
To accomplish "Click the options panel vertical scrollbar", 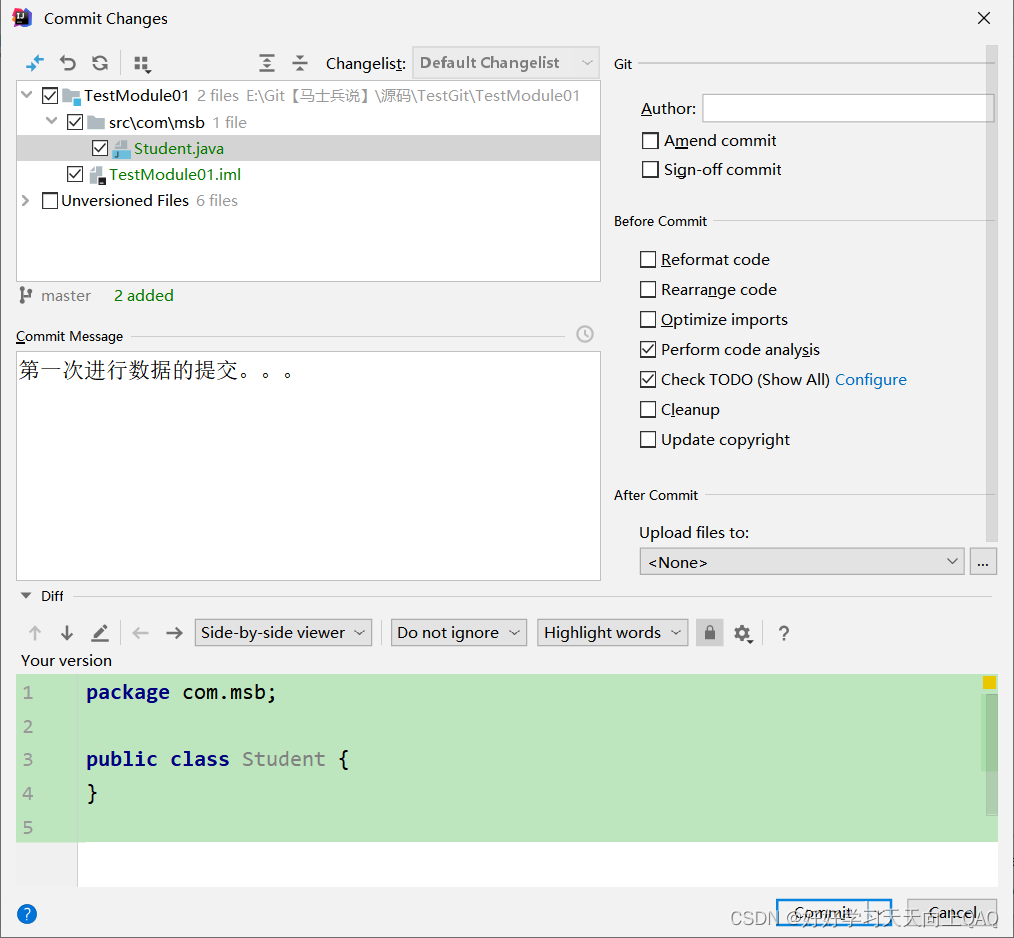I will (x=991, y=292).
